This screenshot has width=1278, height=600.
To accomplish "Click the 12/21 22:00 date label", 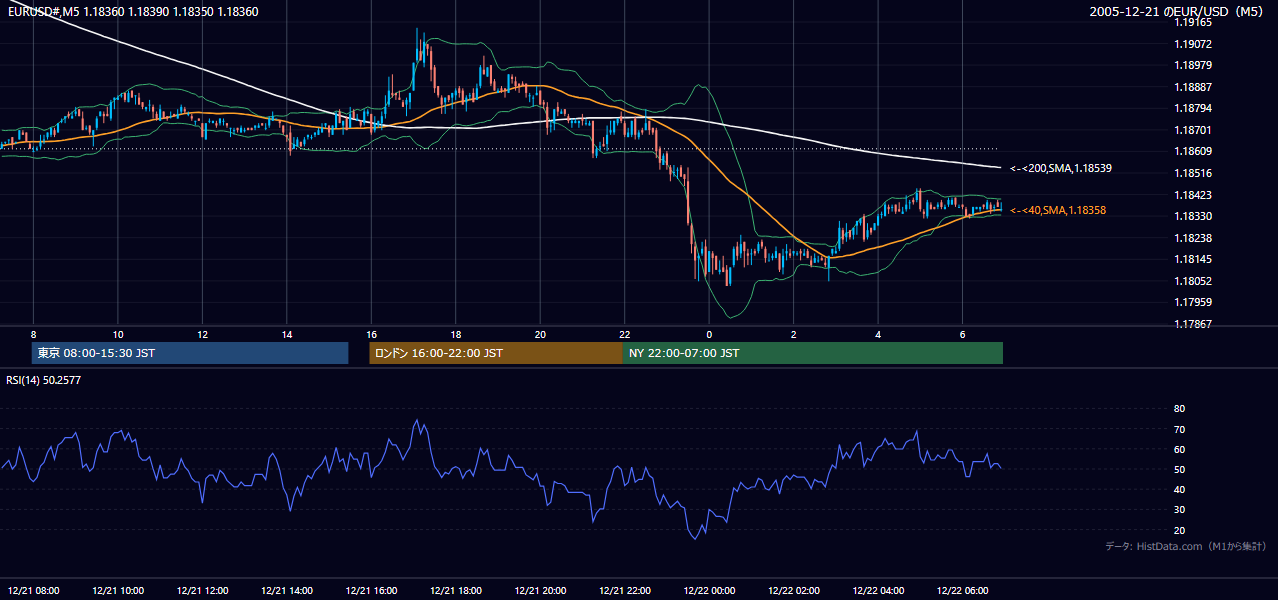I will click(624, 590).
